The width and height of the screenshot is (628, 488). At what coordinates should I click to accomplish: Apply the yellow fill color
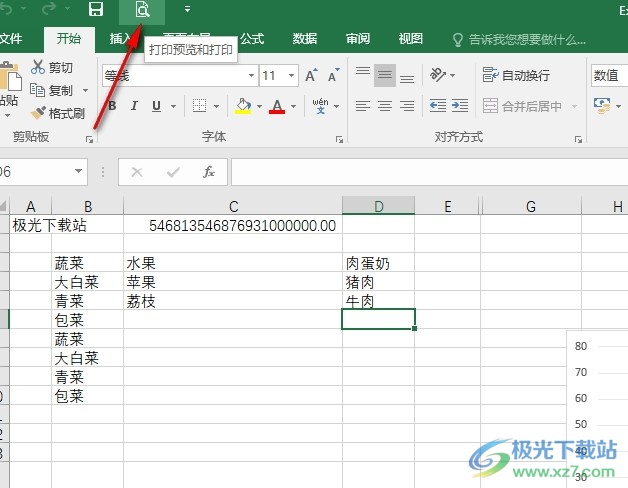[x=243, y=106]
